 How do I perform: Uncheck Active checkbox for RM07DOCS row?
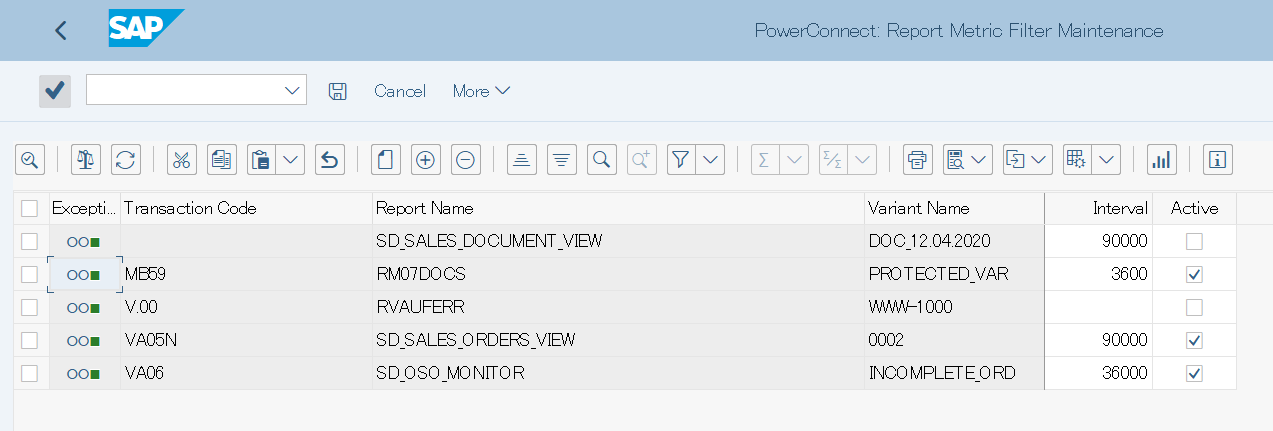[x=1194, y=274]
